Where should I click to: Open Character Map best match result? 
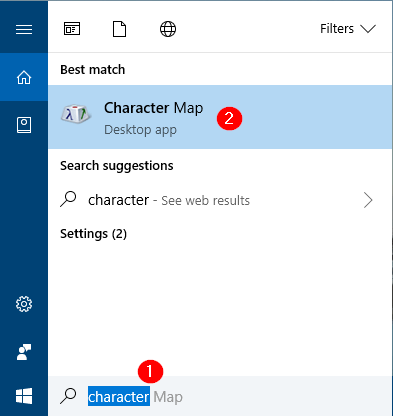[220, 117]
